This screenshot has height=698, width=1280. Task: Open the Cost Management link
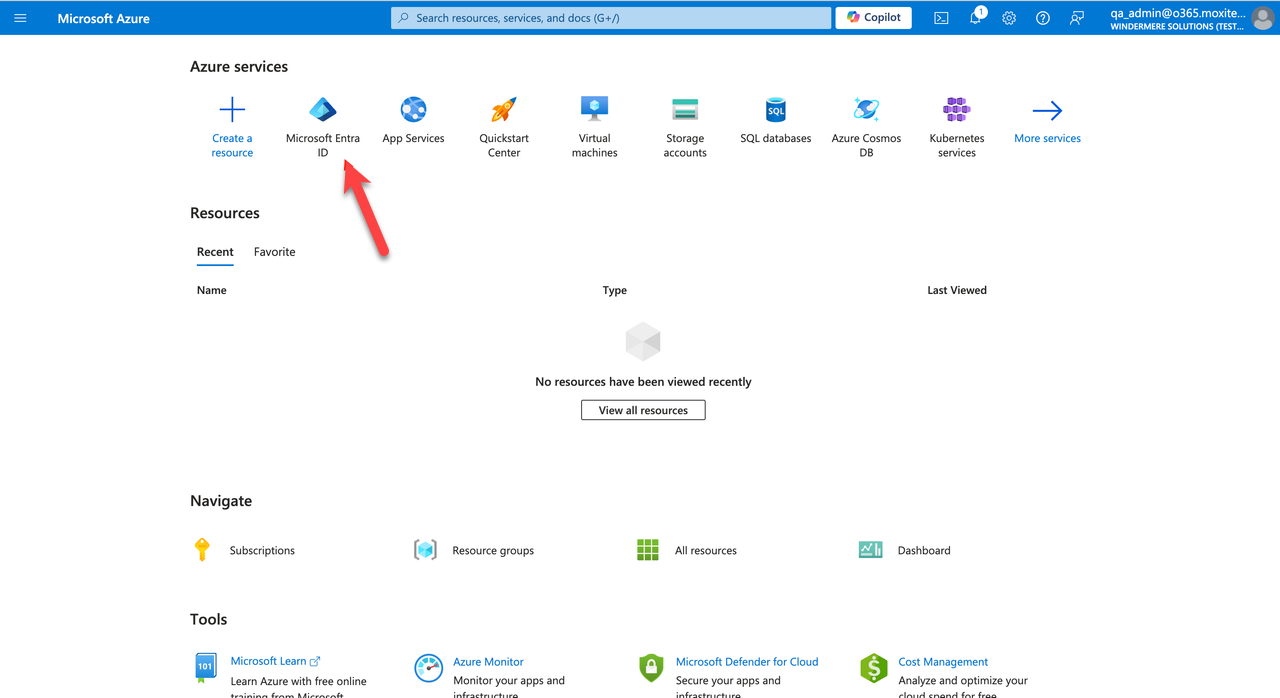[x=943, y=662]
